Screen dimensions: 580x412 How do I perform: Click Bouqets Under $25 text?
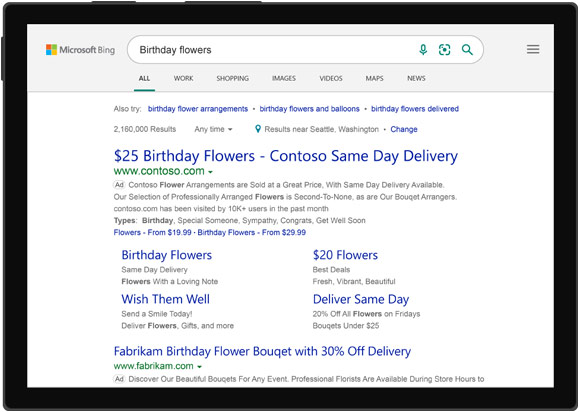pos(346,325)
